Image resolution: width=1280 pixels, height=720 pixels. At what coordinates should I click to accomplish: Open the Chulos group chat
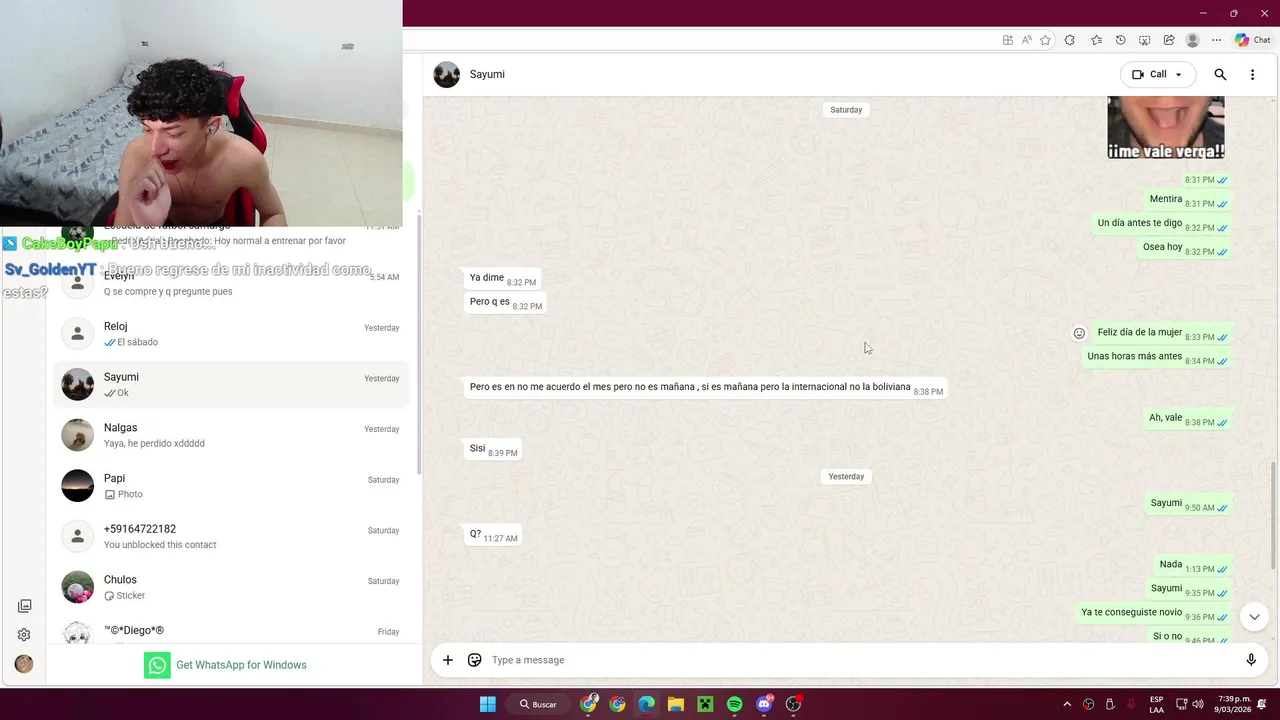pos(231,587)
